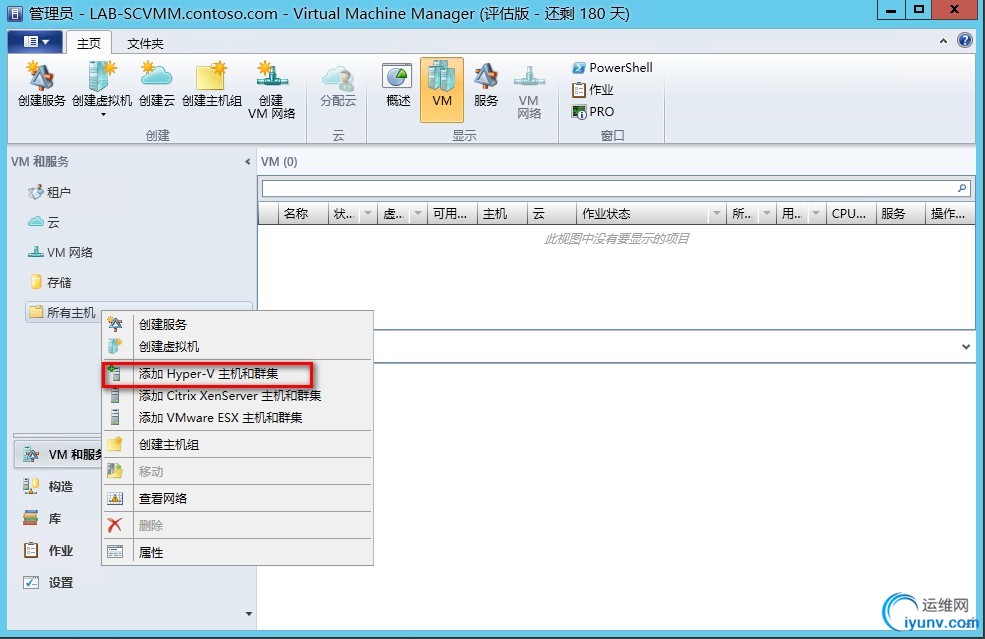Screen dimensions: 985x639
Task: Click the VM 网络 display icon in ribbon
Action: [x=529, y=91]
